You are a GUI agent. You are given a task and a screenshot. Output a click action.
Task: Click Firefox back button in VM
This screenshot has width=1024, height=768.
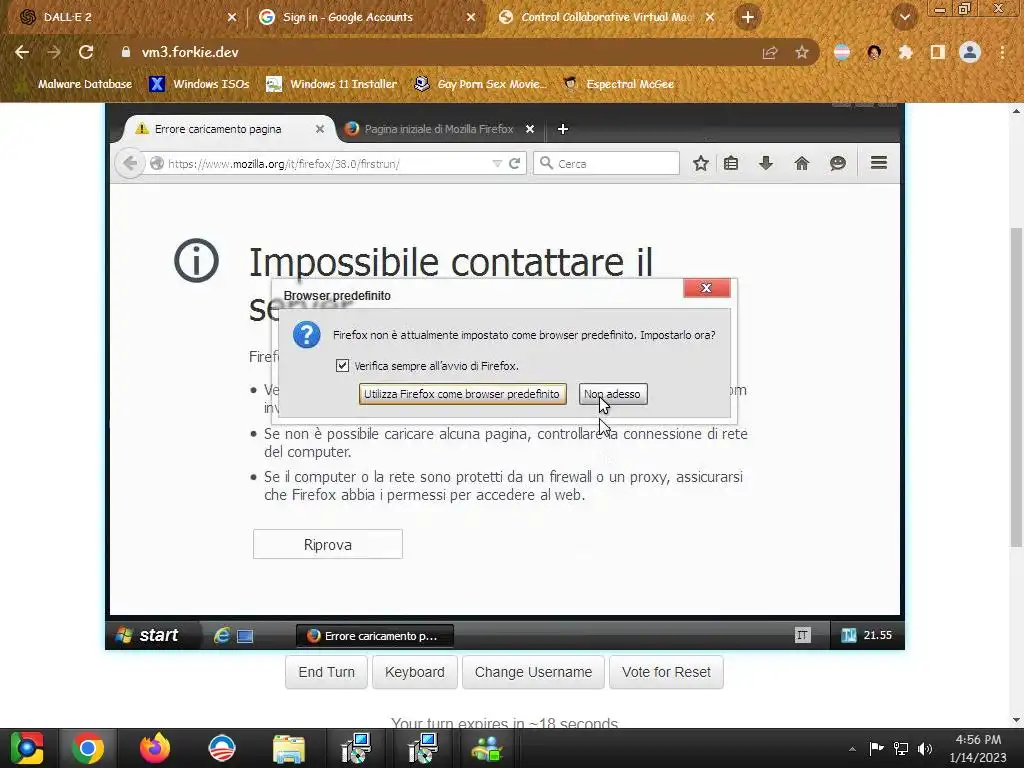pos(129,163)
